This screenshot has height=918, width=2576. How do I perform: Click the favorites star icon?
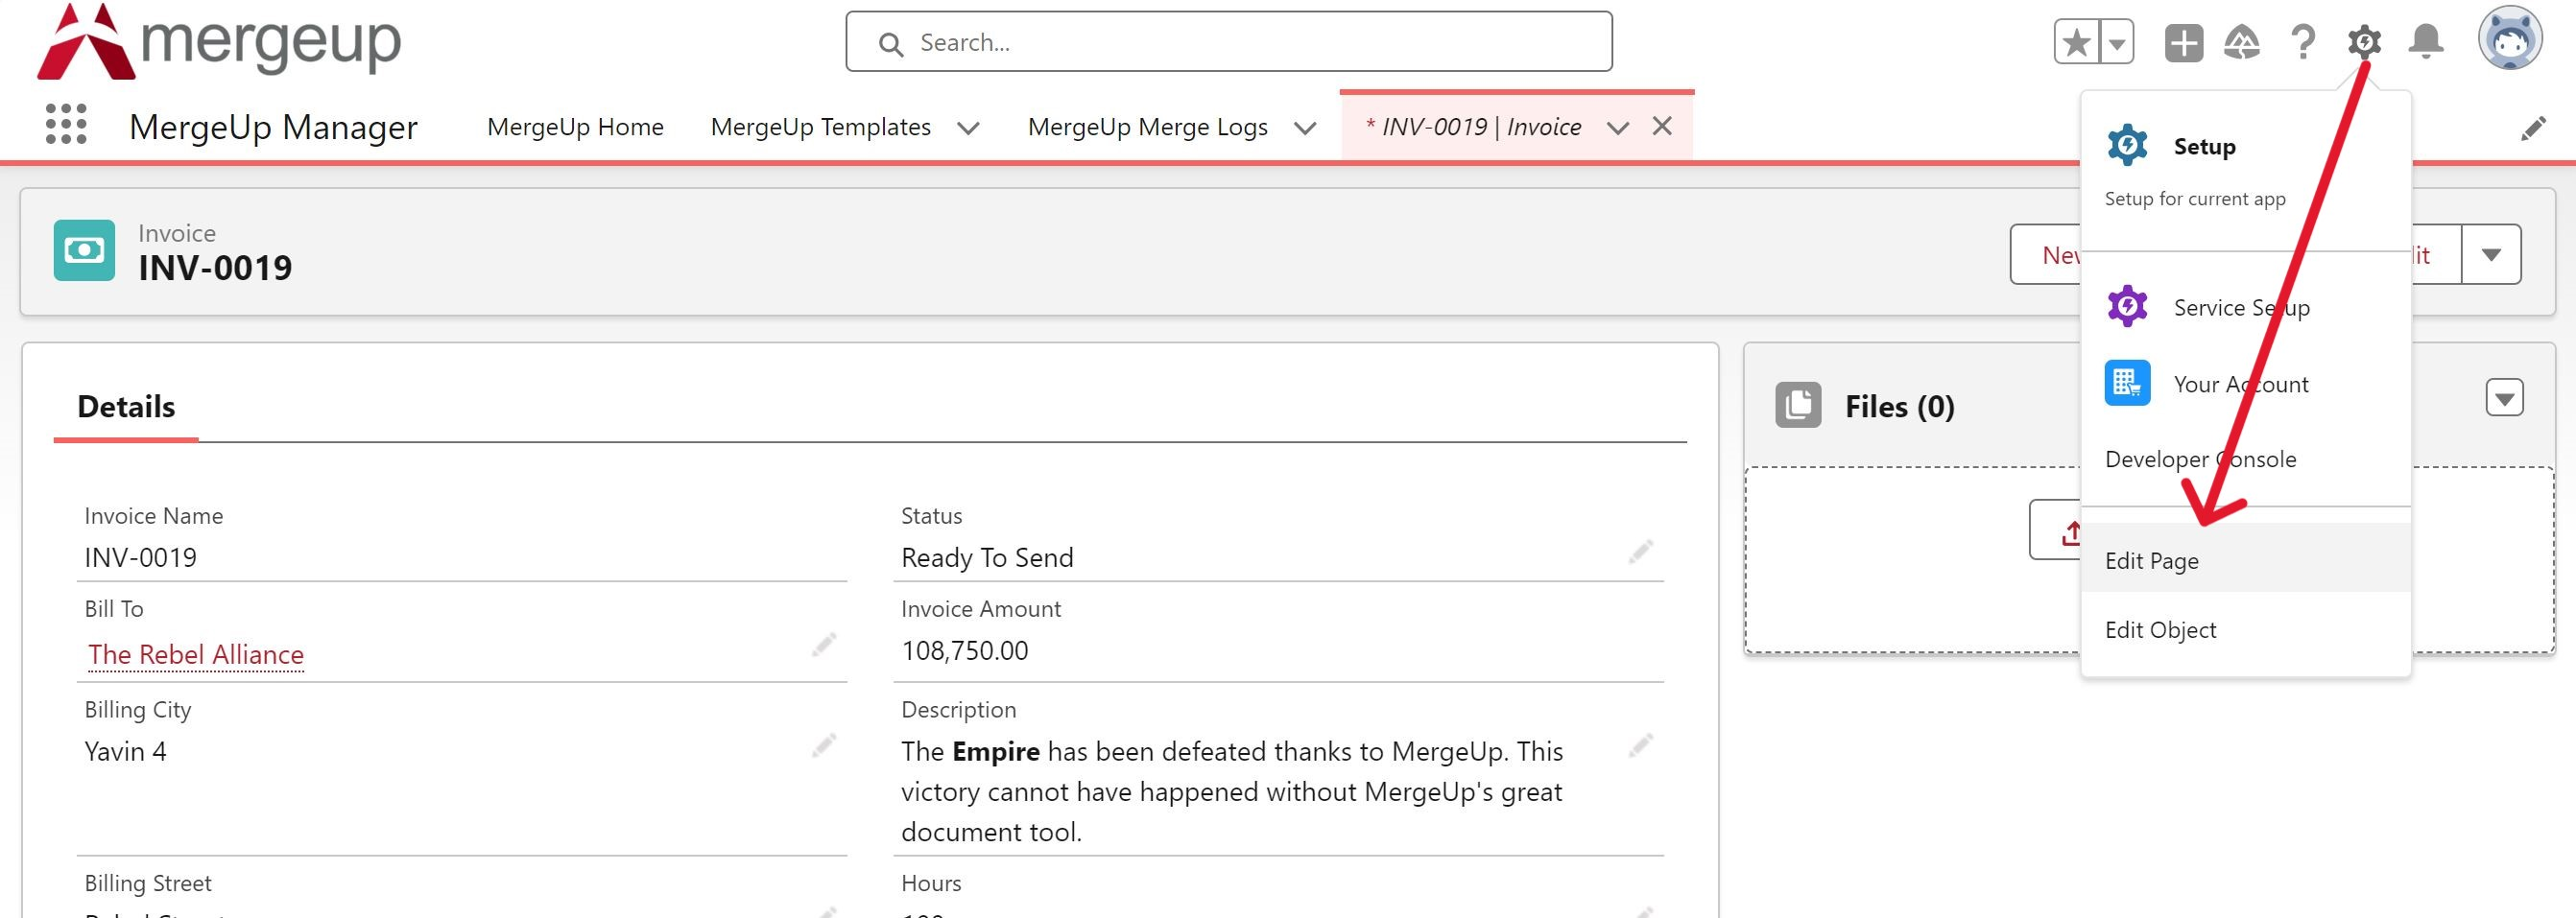pos(2076,42)
